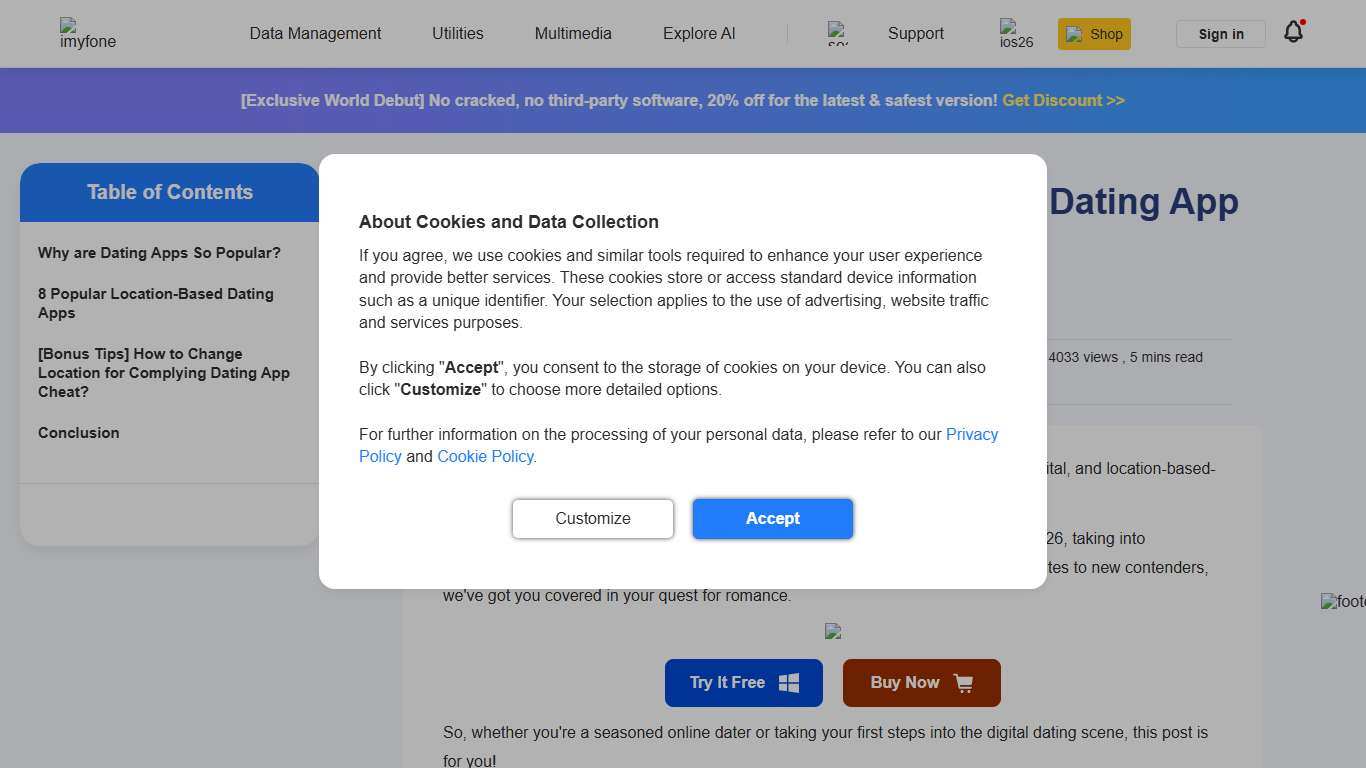Click the iOS 26 icon in header
This screenshot has height=768, width=1366.
1016,33
